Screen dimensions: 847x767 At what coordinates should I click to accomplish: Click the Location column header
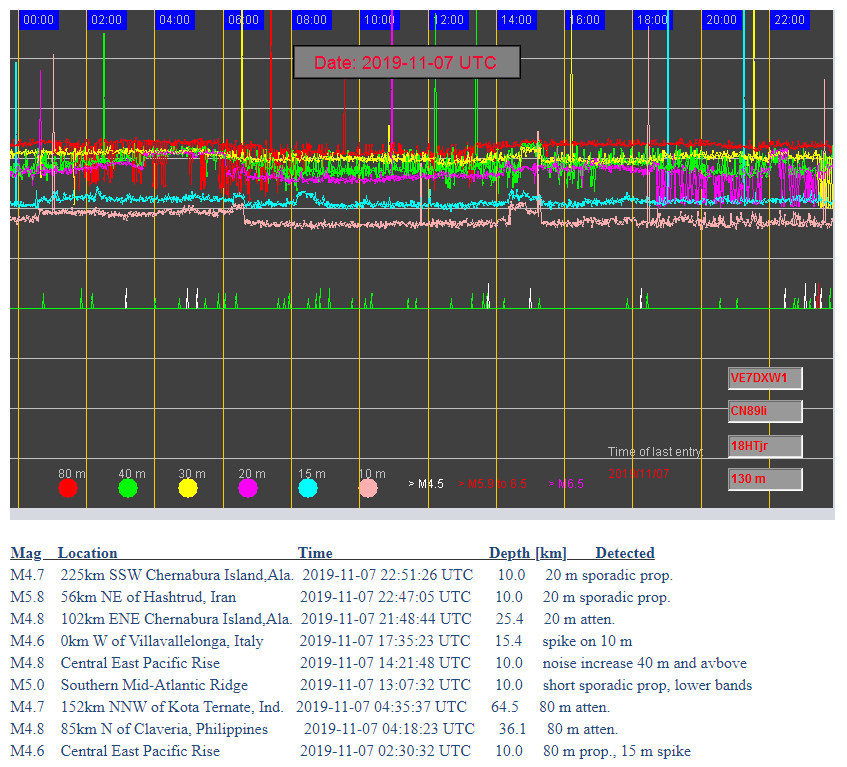87,553
